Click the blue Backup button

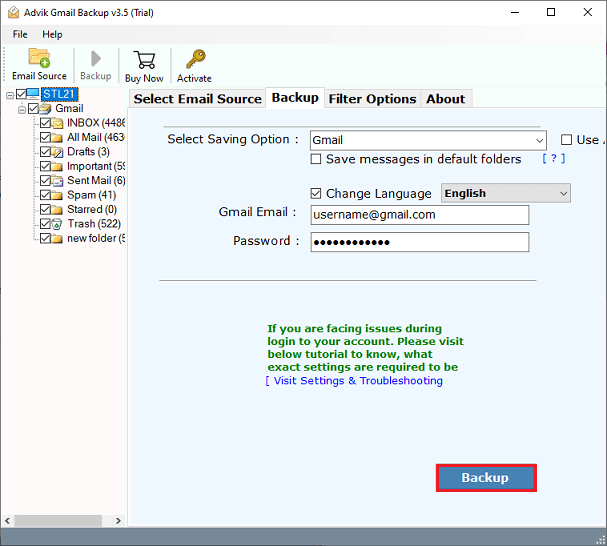point(486,478)
